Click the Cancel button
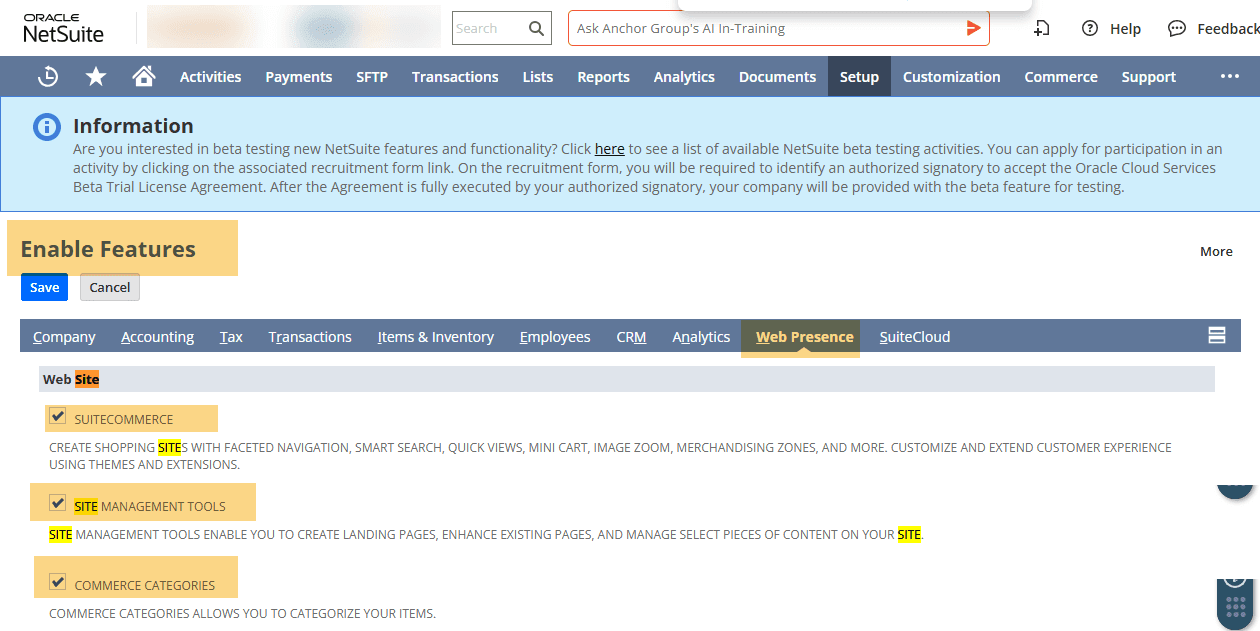The width and height of the screenshot is (1260, 631). point(110,287)
